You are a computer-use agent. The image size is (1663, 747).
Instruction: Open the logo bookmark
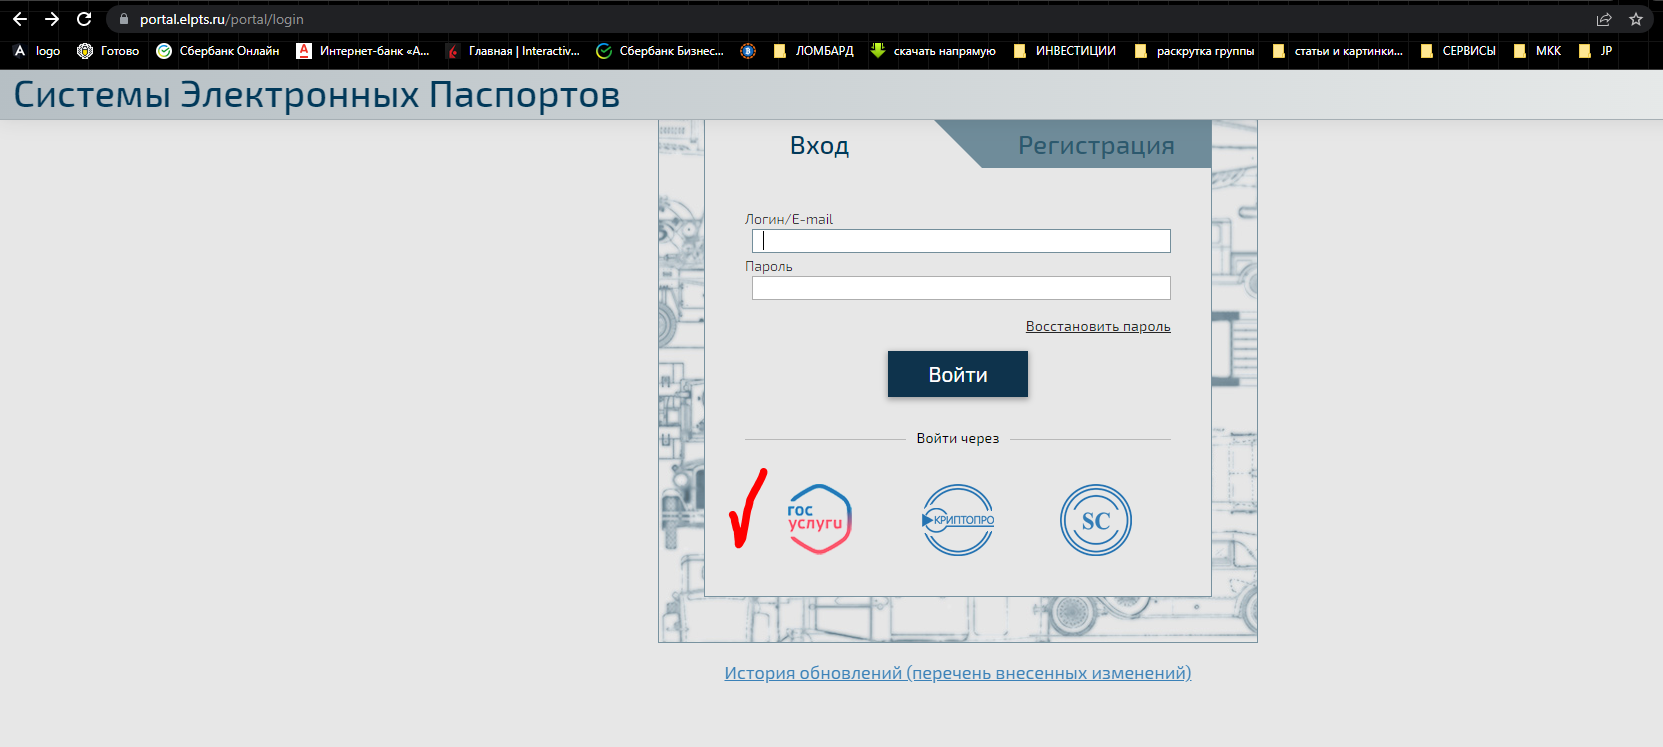(x=37, y=51)
